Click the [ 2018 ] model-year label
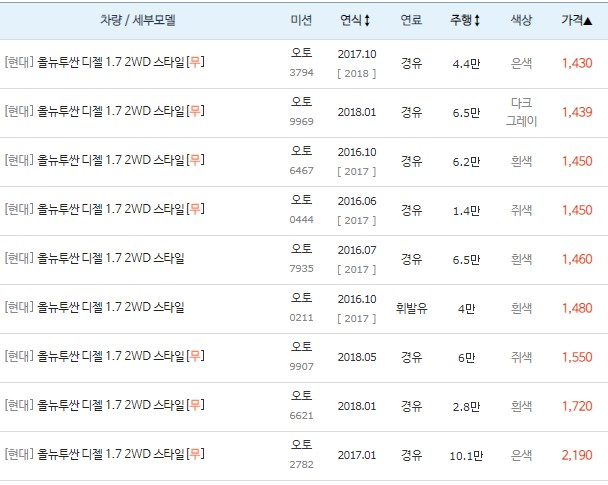The image size is (608, 485). (x=357, y=74)
